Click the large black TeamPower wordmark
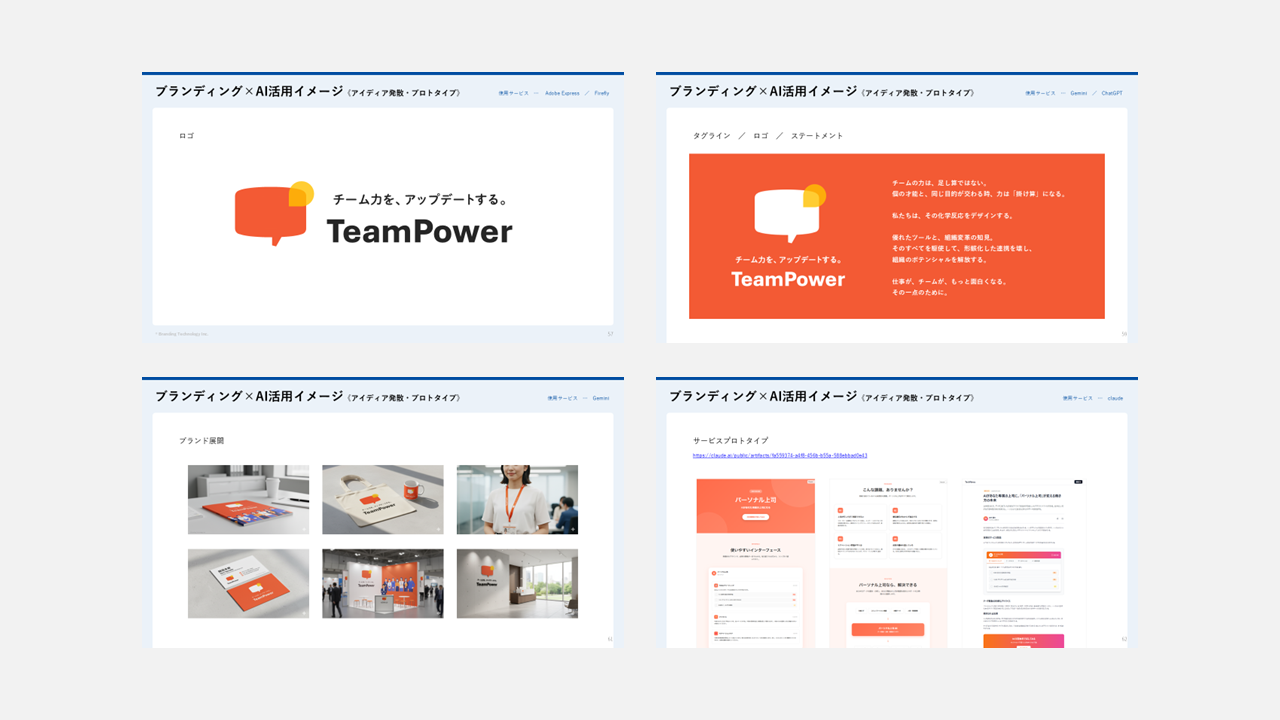Image resolution: width=1280 pixels, height=720 pixels. click(x=419, y=232)
